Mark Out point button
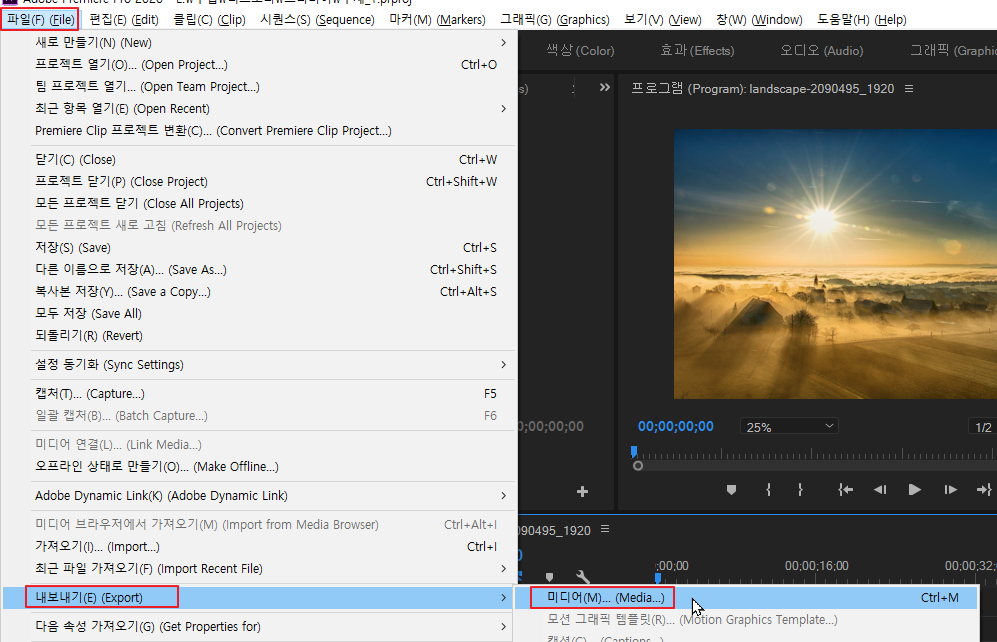 pyautogui.click(x=800, y=490)
